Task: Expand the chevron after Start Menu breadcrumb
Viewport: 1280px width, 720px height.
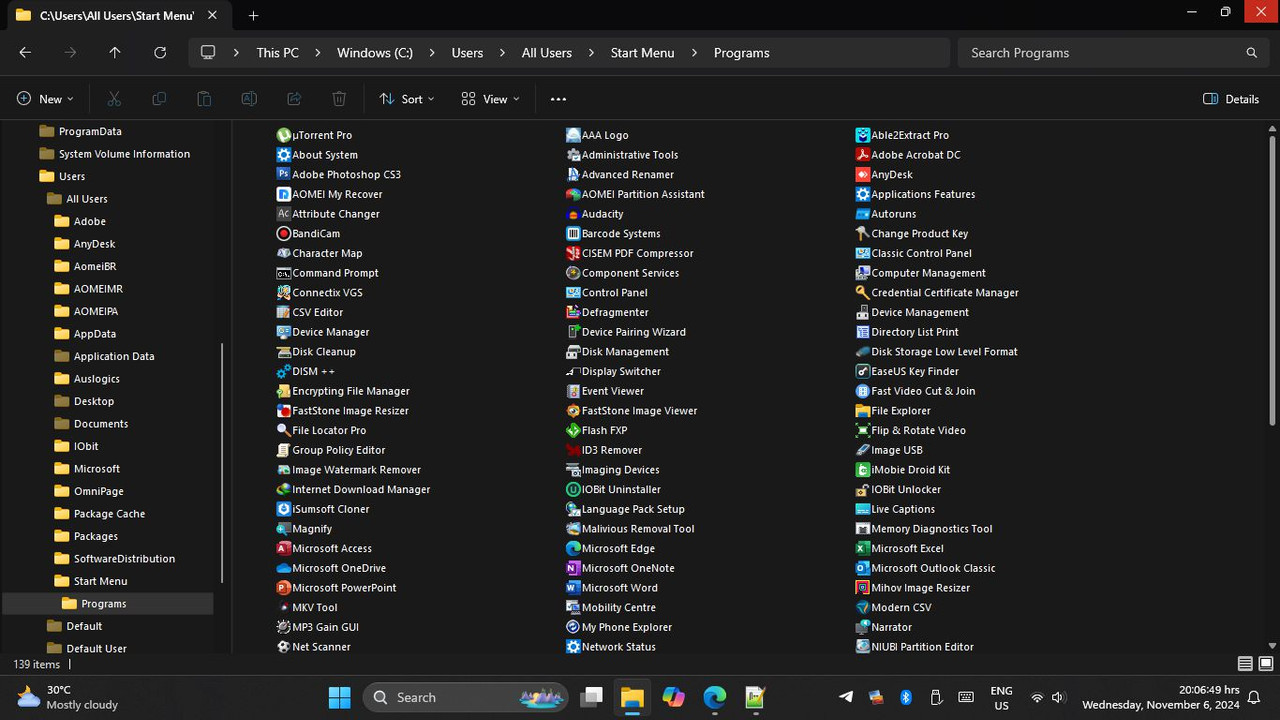Action: [x=694, y=53]
